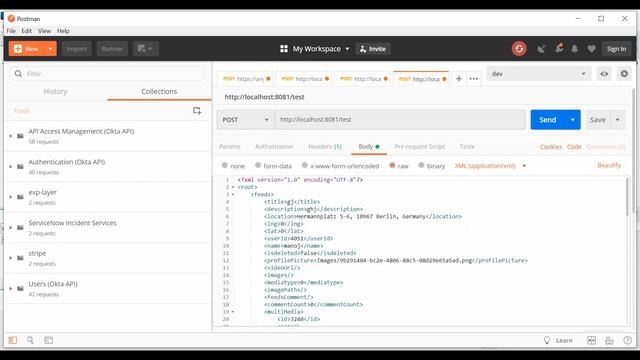The image size is (640, 360).
Task: Click the request URL input field
Action: click(x=400, y=120)
